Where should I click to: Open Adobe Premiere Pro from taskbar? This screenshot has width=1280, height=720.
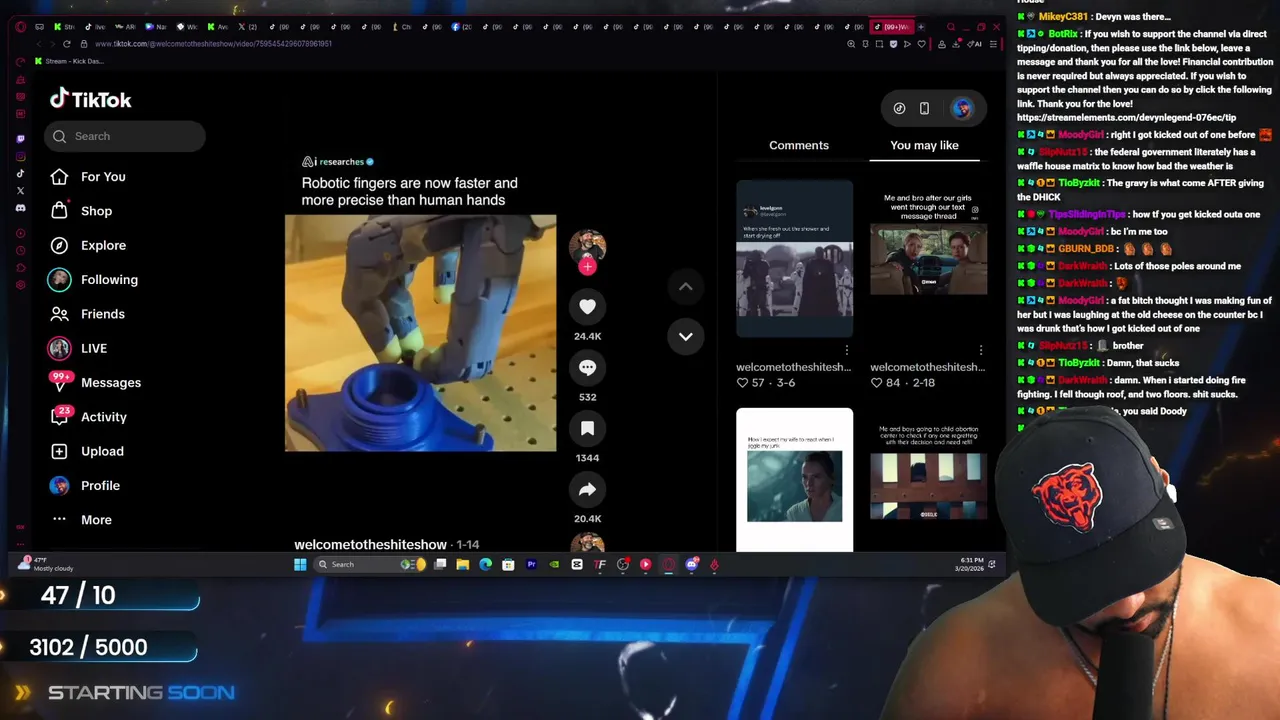(531, 565)
